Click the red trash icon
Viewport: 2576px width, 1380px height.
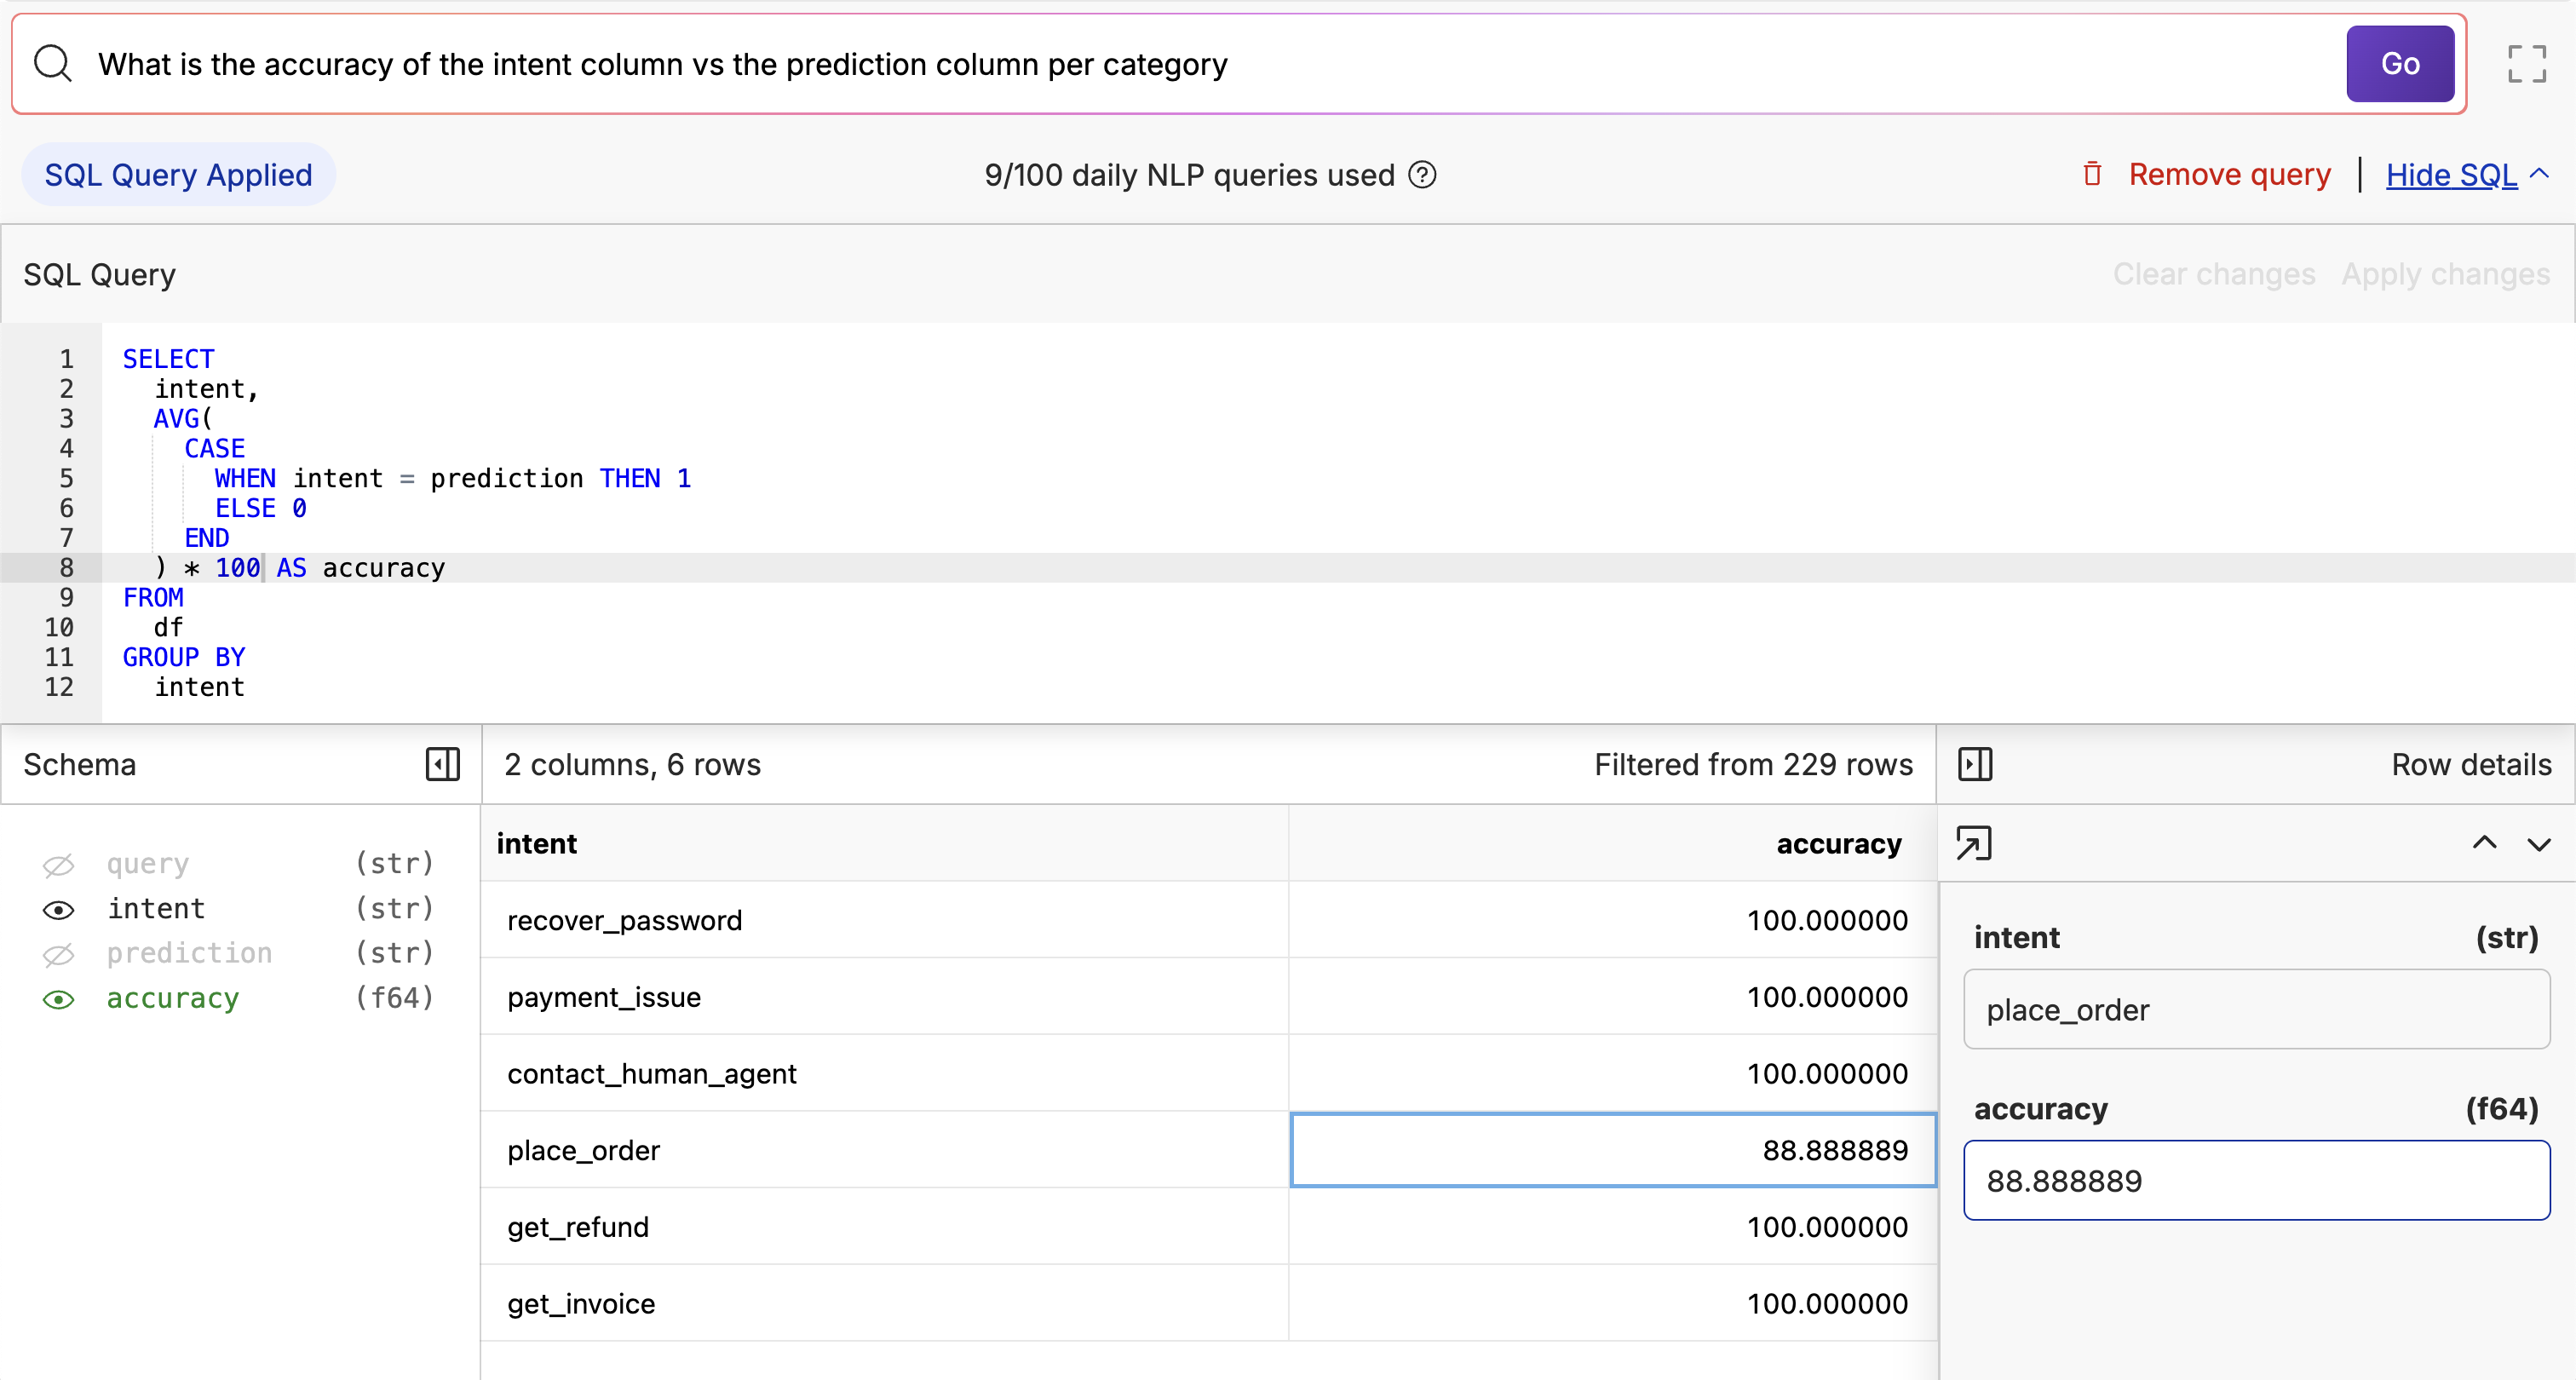click(2092, 174)
